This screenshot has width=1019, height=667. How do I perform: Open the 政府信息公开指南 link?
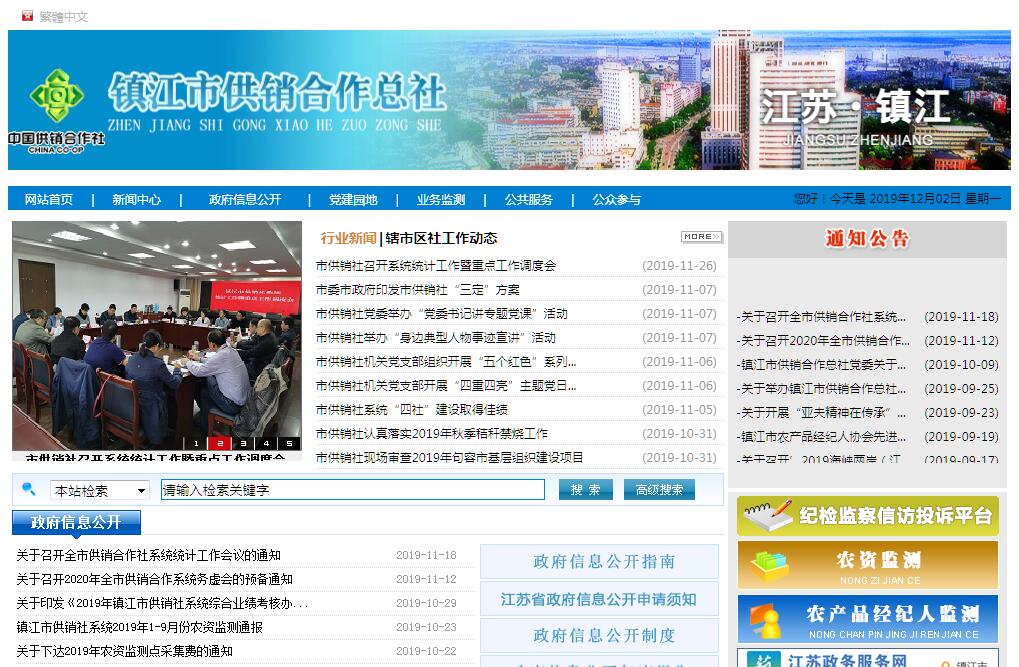coord(599,562)
